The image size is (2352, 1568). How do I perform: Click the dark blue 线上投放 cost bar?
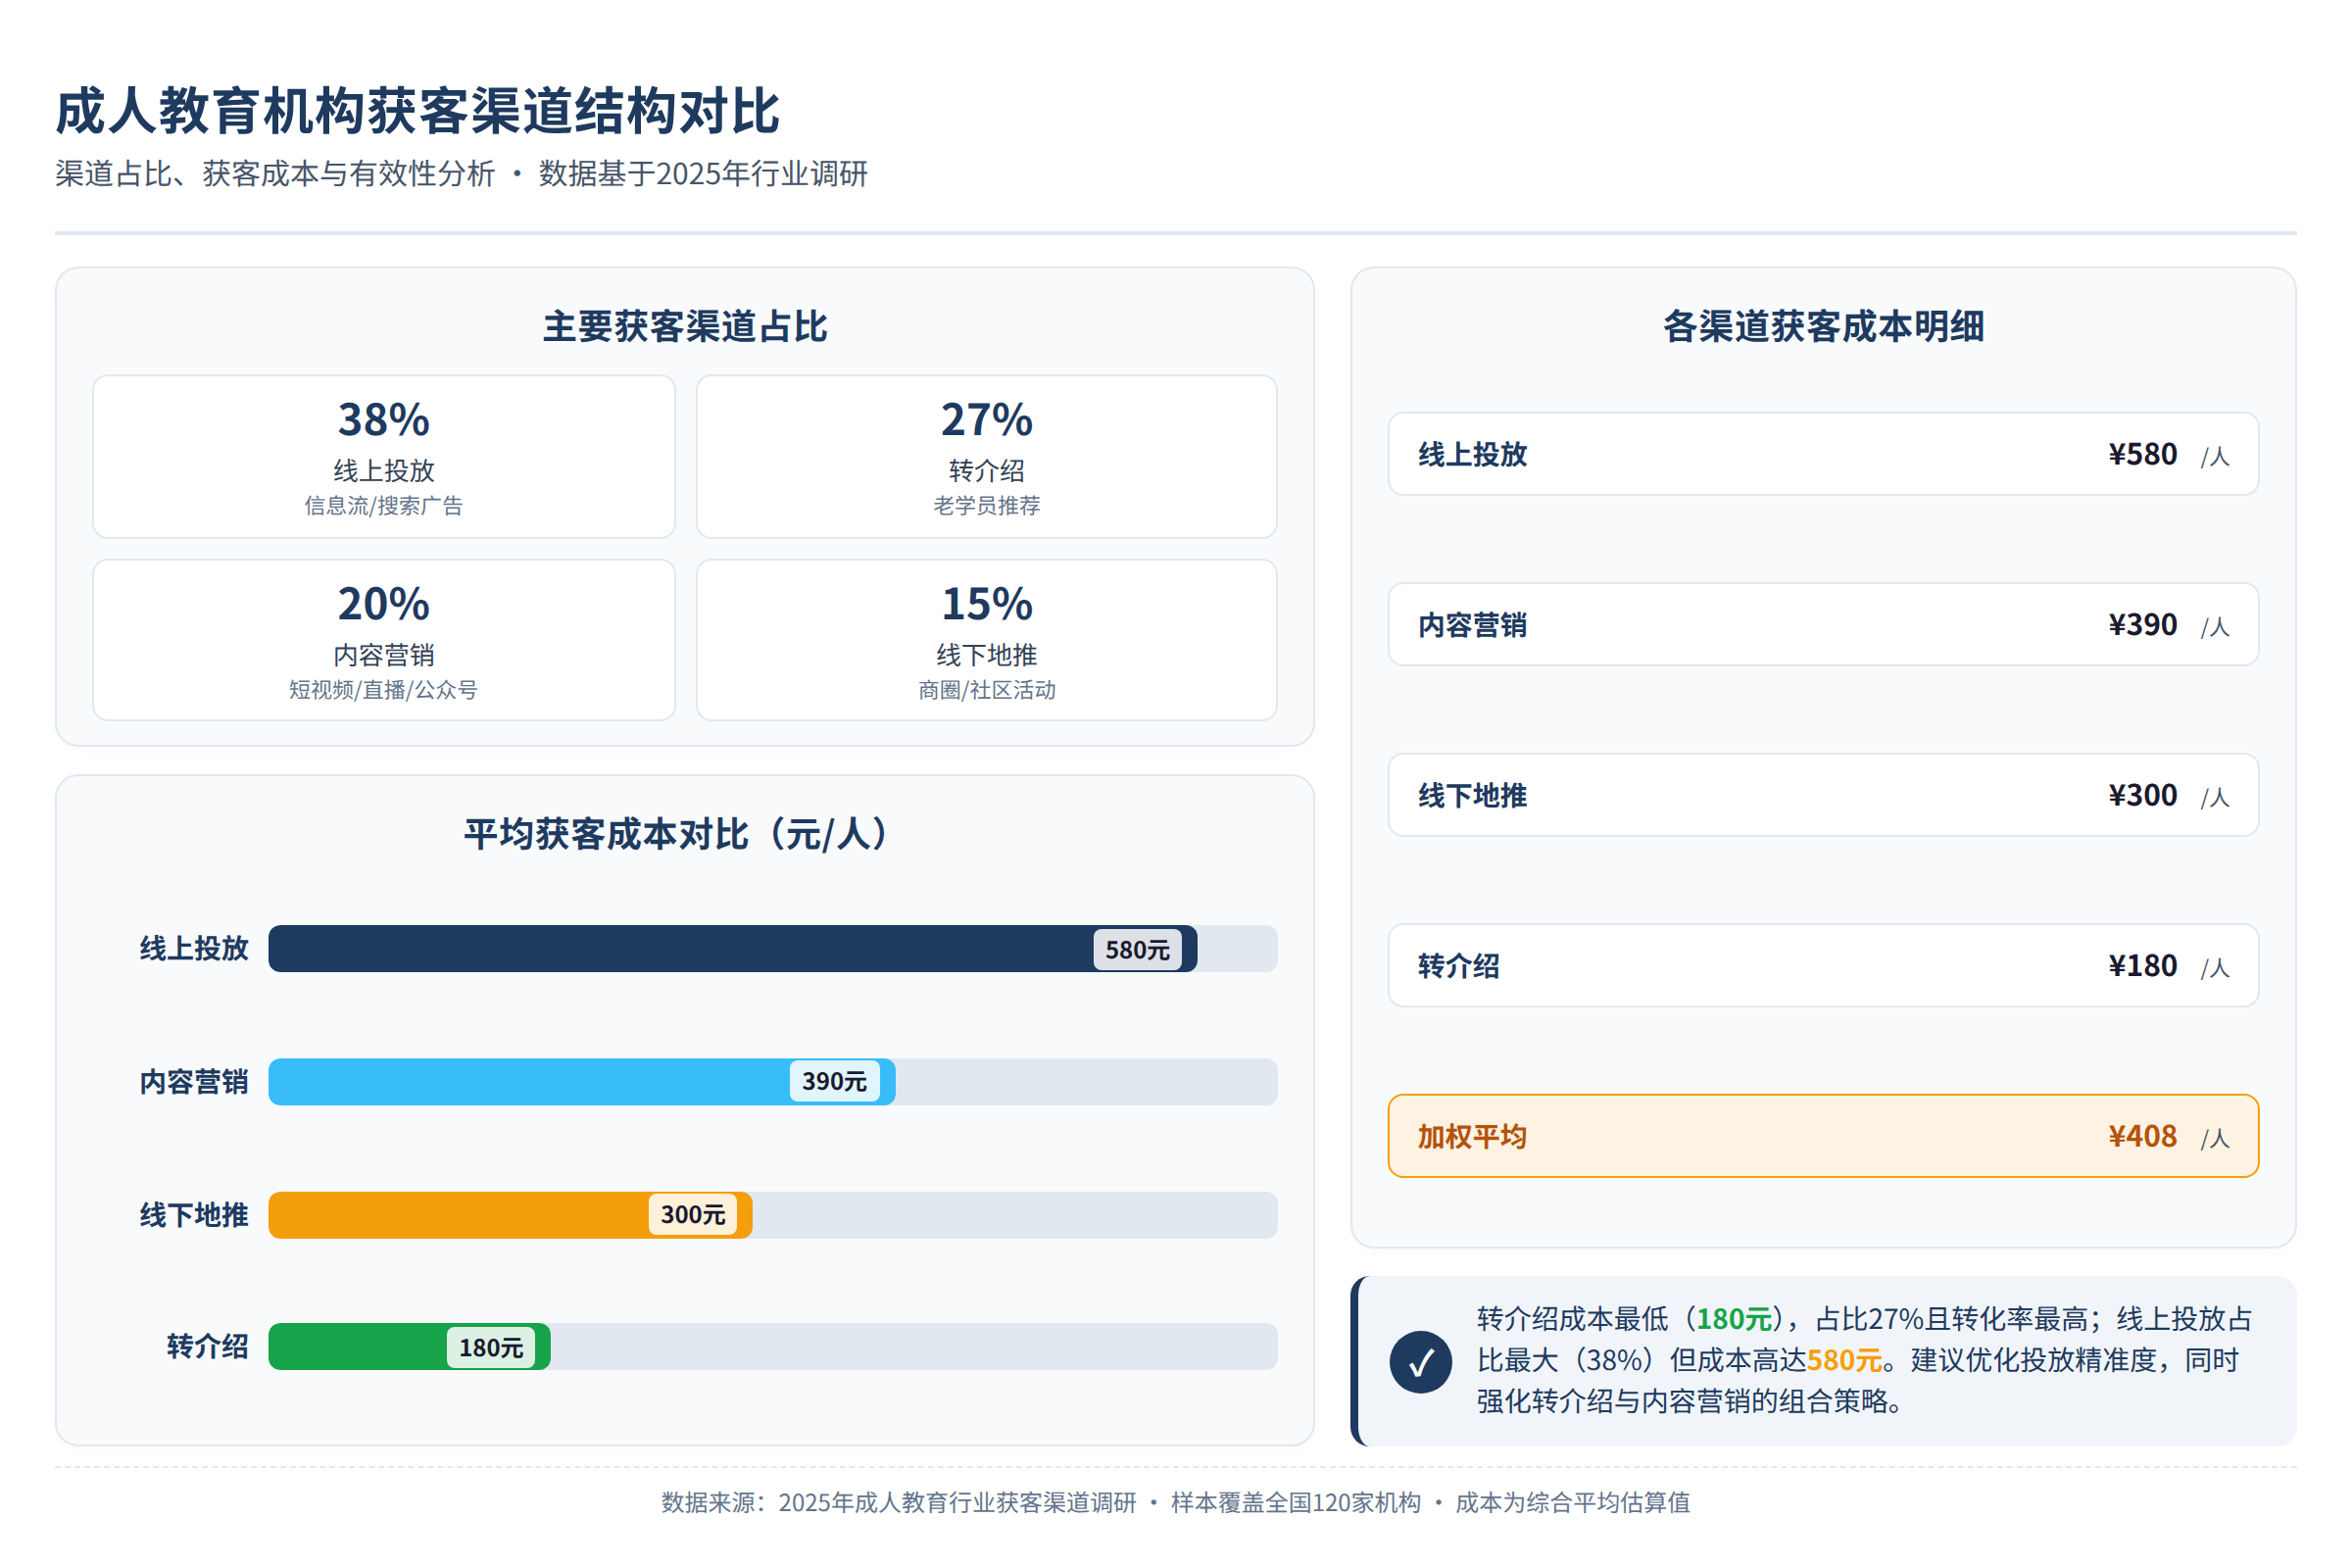(x=732, y=948)
